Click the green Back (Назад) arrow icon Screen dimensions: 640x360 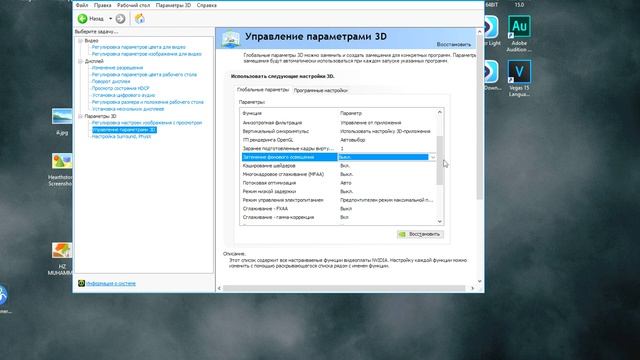(82, 19)
